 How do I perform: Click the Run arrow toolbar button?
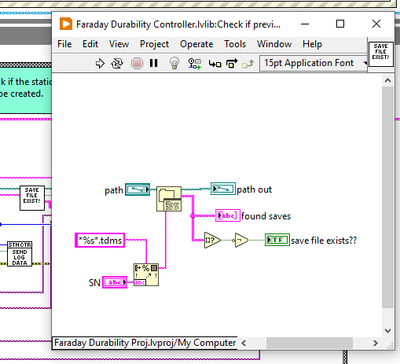coord(100,63)
